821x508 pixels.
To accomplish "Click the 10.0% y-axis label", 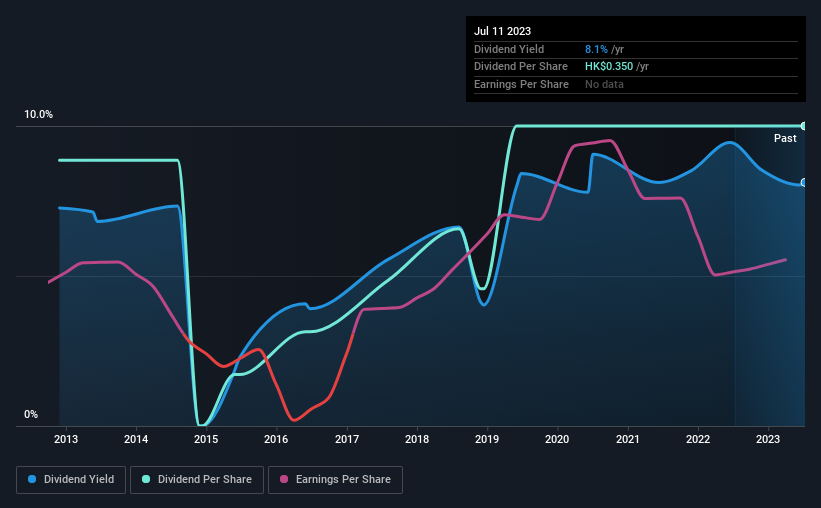I will coord(38,115).
